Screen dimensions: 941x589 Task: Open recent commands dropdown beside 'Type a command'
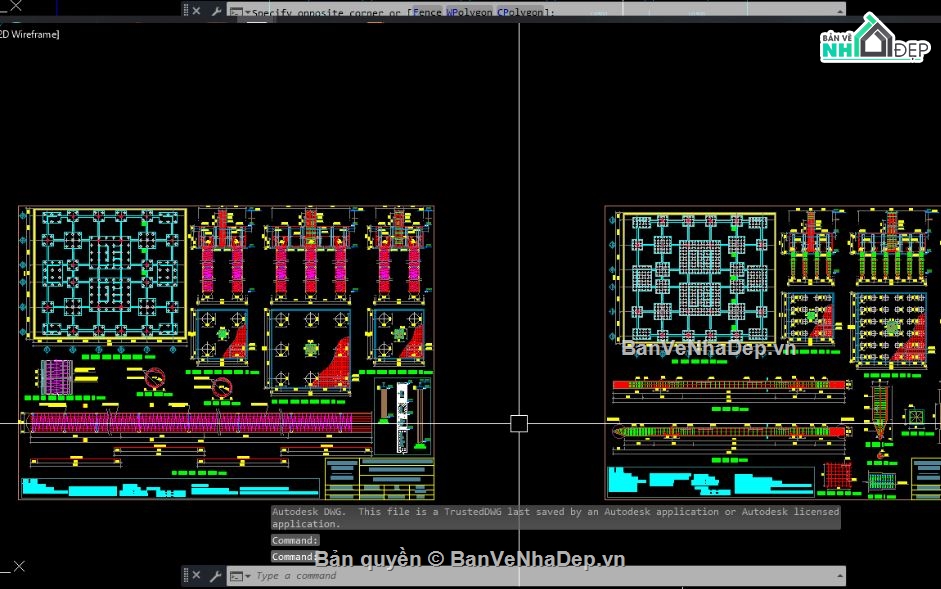(x=247, y=576)
